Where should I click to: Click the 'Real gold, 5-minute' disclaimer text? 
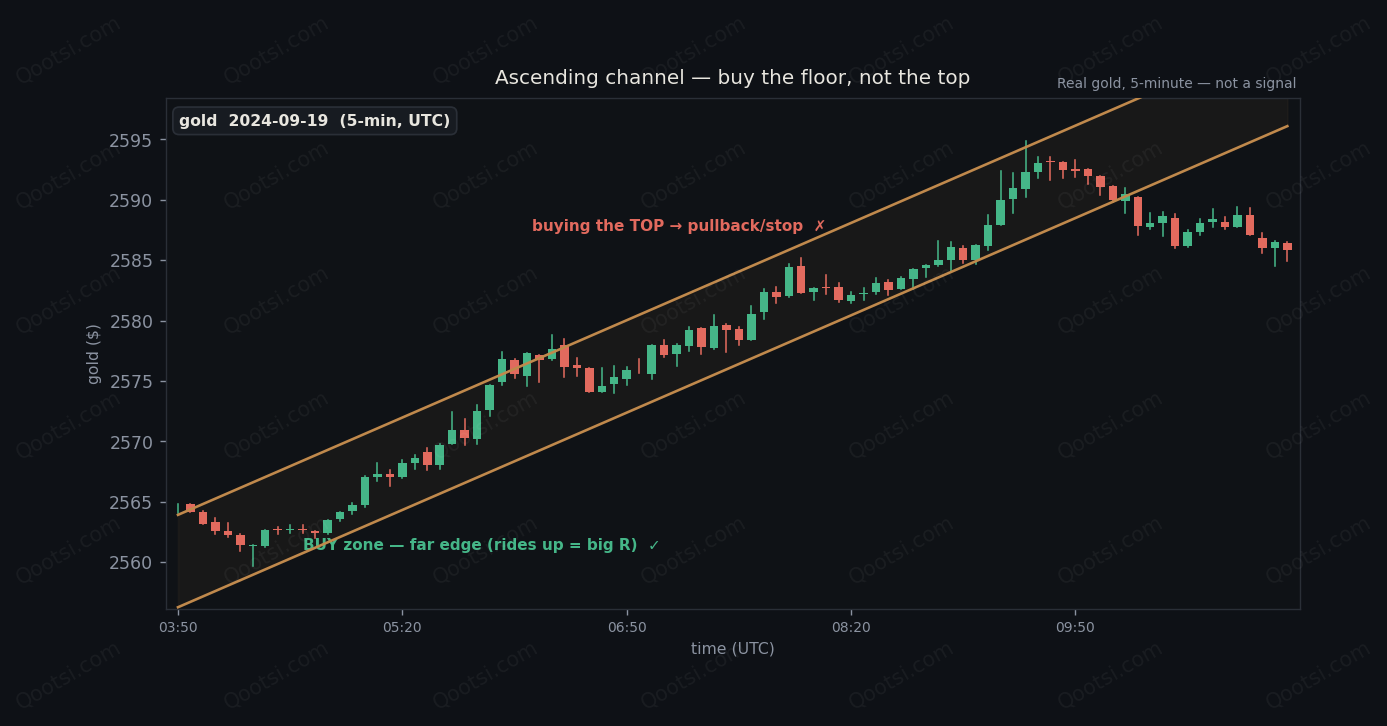pos(1176,84)
